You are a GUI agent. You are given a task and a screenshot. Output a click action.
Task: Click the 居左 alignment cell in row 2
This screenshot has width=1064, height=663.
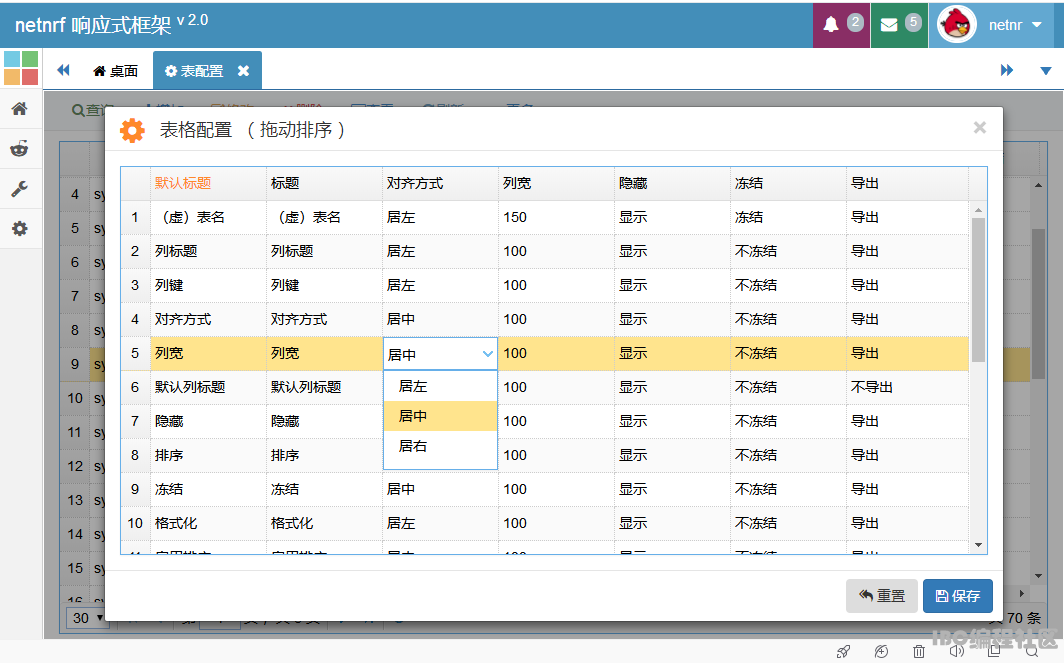[440, 251]
